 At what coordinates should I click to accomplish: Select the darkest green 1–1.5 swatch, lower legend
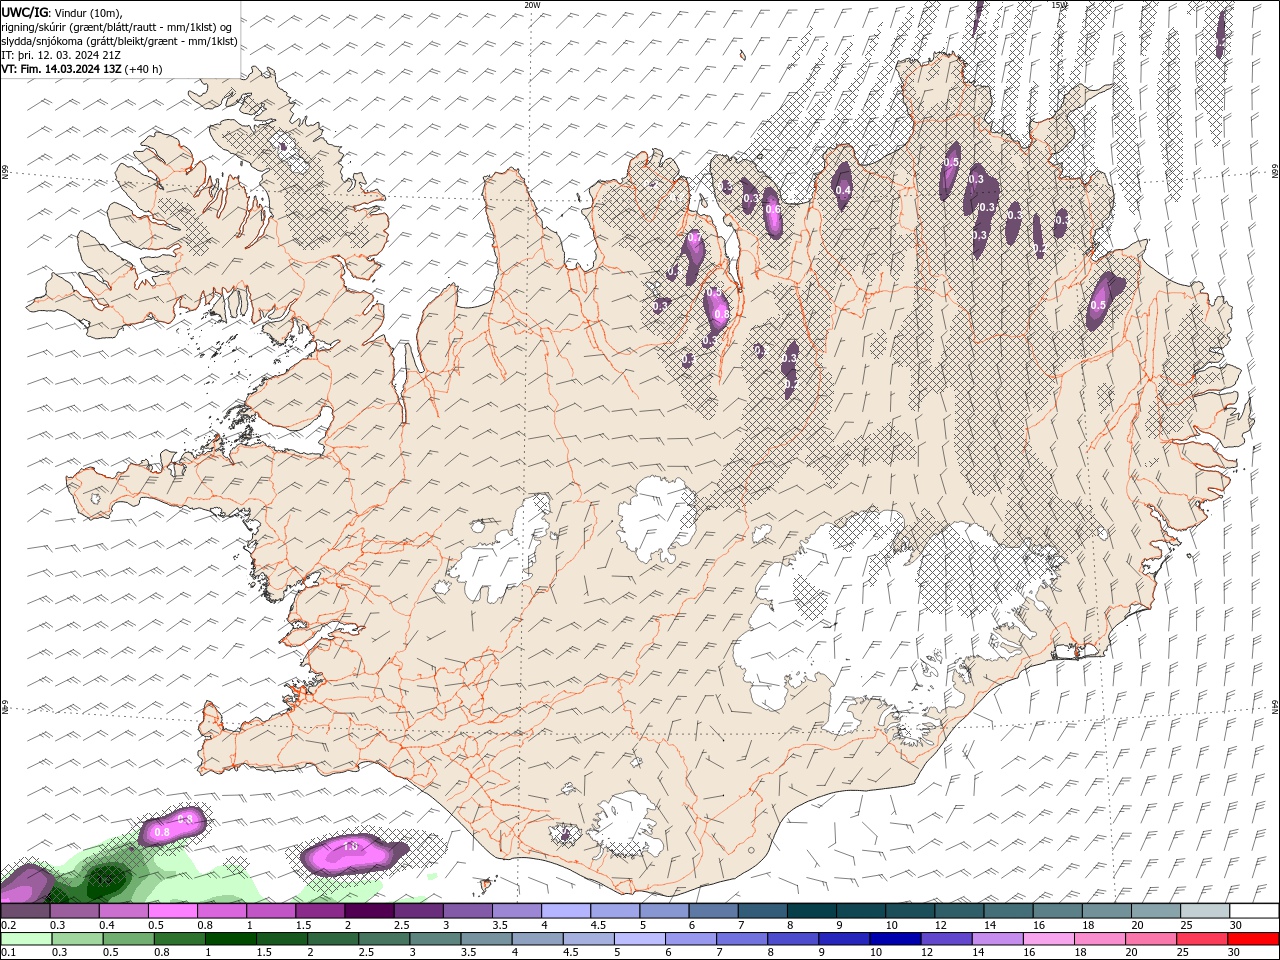pyautogui.click(x=231, y=939)
